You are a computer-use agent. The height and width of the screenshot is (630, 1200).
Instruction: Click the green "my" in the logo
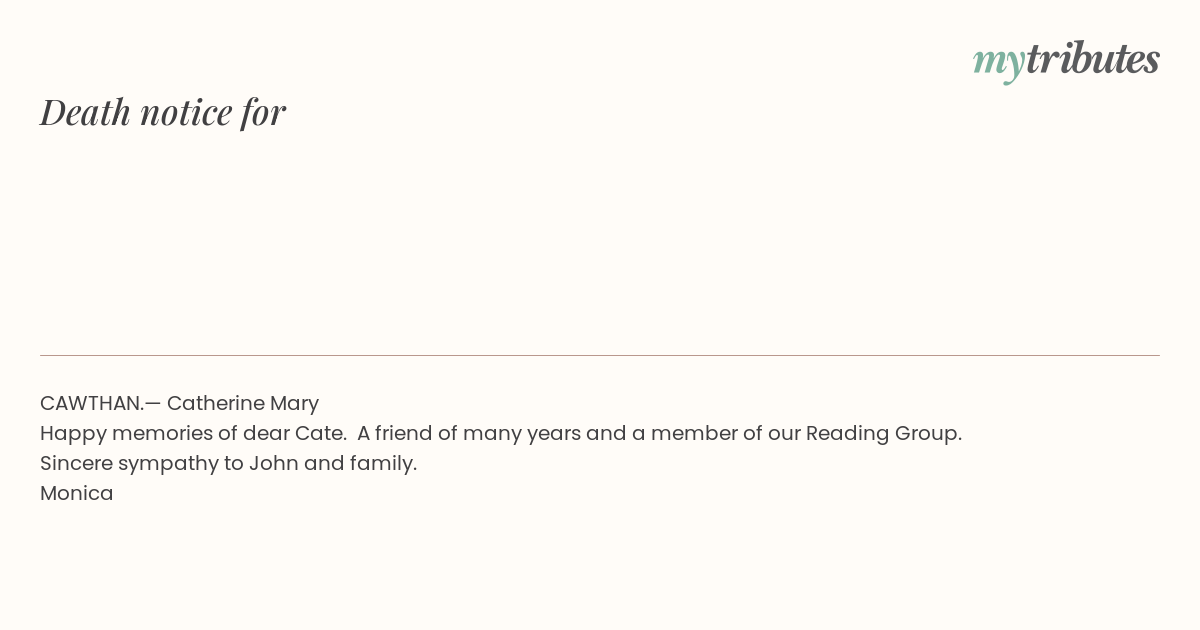point(999,64)
